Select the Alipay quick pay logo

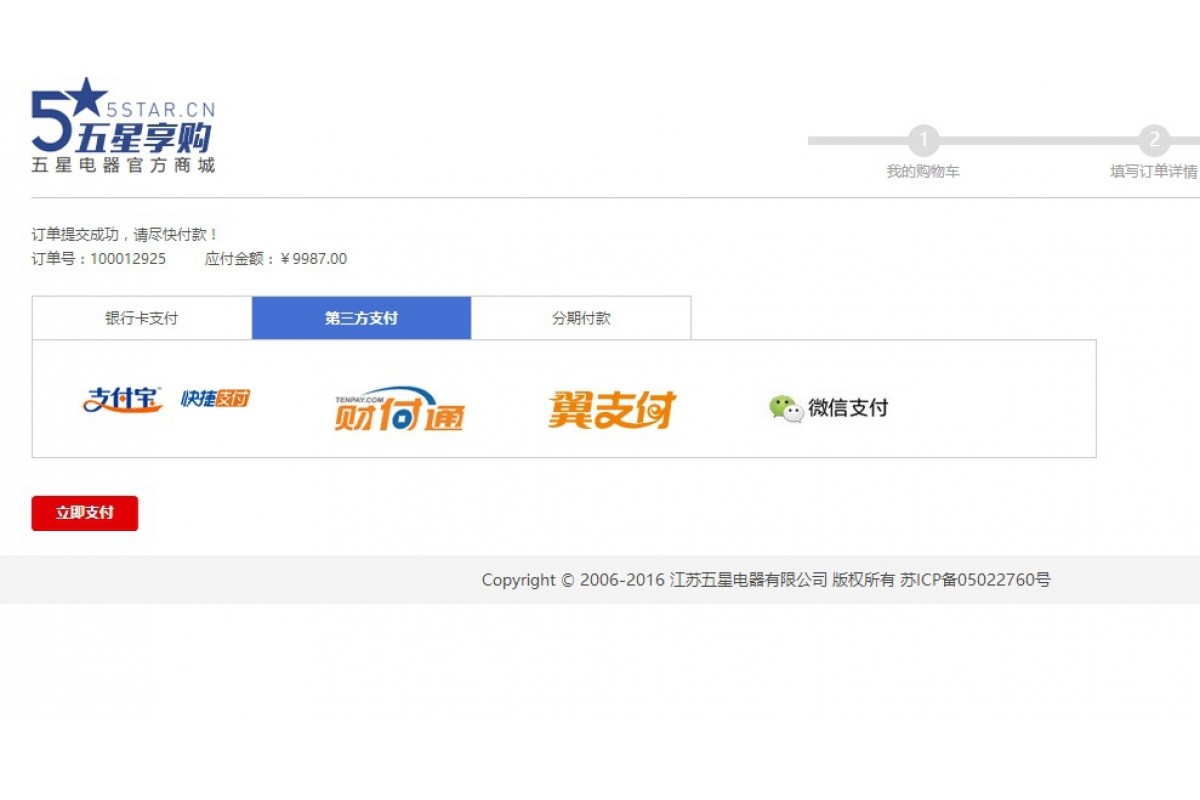(215, 399)
